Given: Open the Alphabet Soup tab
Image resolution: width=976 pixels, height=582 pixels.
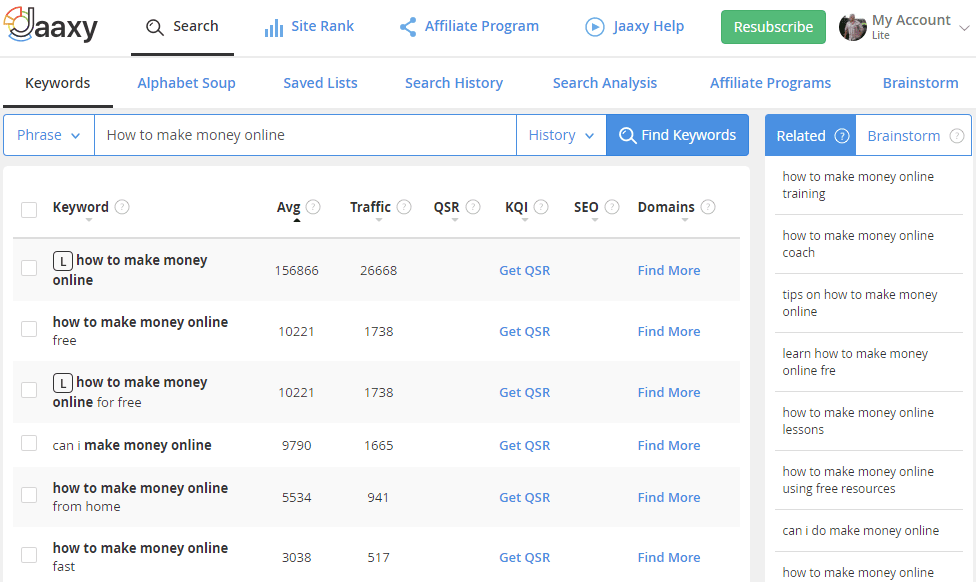Looking at the screenshot, I should click(x=186, y=83).
